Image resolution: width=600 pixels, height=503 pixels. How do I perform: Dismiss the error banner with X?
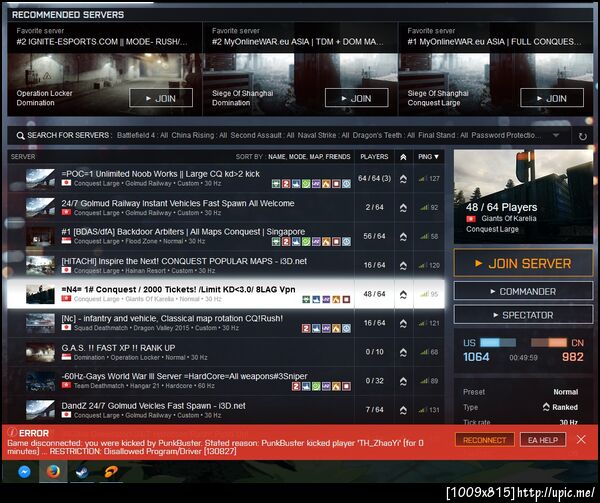click(x=581, y=440)
